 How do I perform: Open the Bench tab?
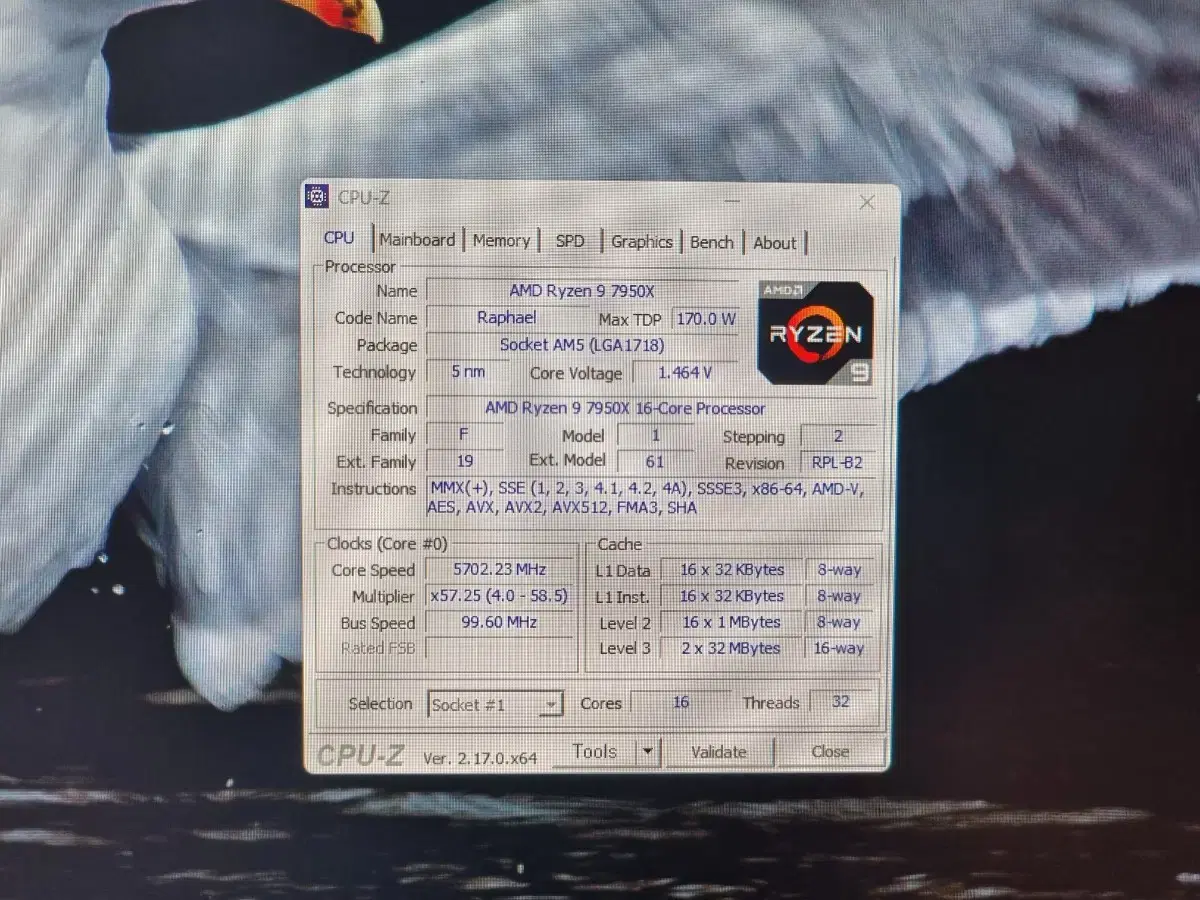[x=712, y=242]
